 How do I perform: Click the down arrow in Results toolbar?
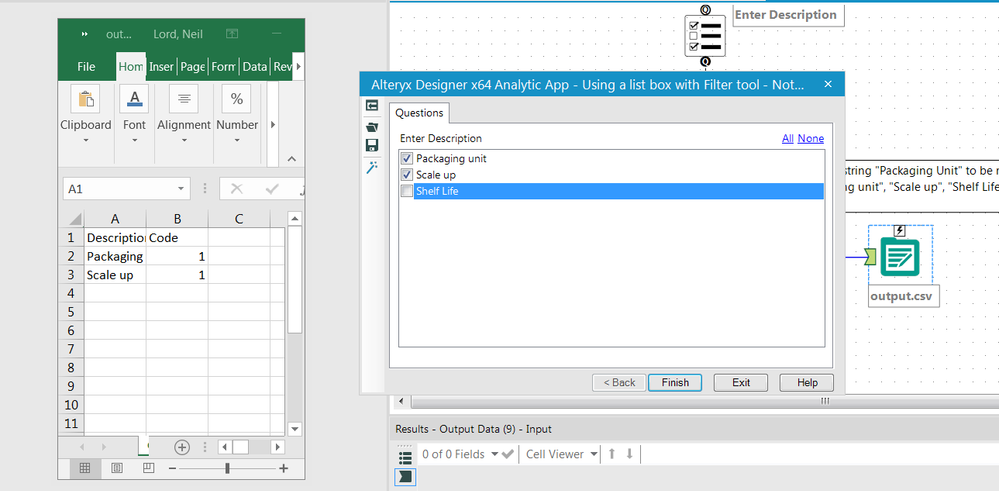tap(629, 454)
